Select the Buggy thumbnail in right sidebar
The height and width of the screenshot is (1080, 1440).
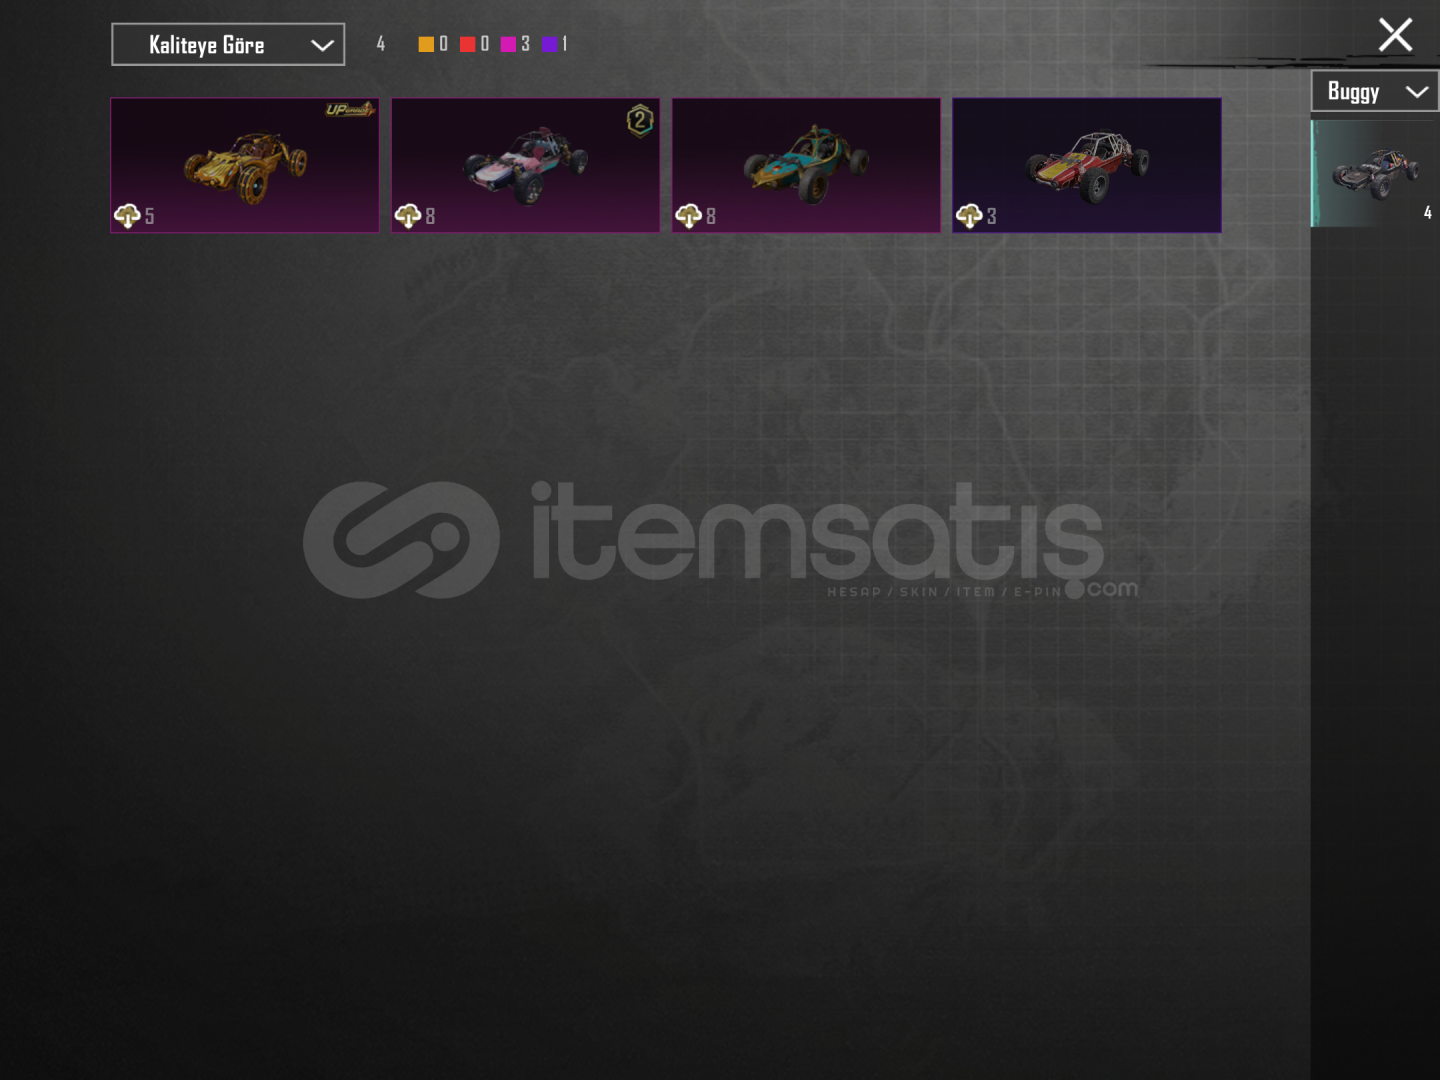click(1375, 173)
